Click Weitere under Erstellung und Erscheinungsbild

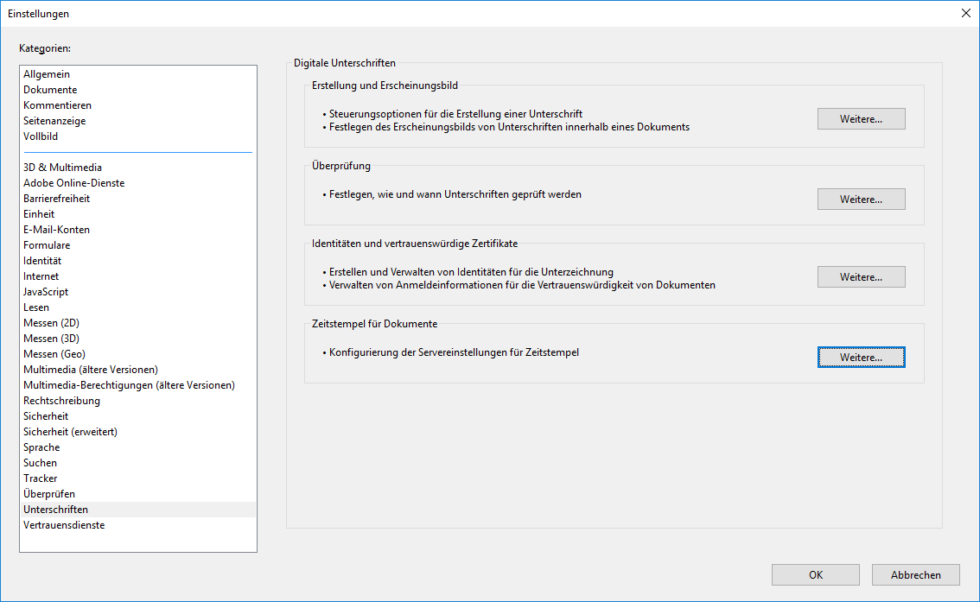[x=860, y=118]
